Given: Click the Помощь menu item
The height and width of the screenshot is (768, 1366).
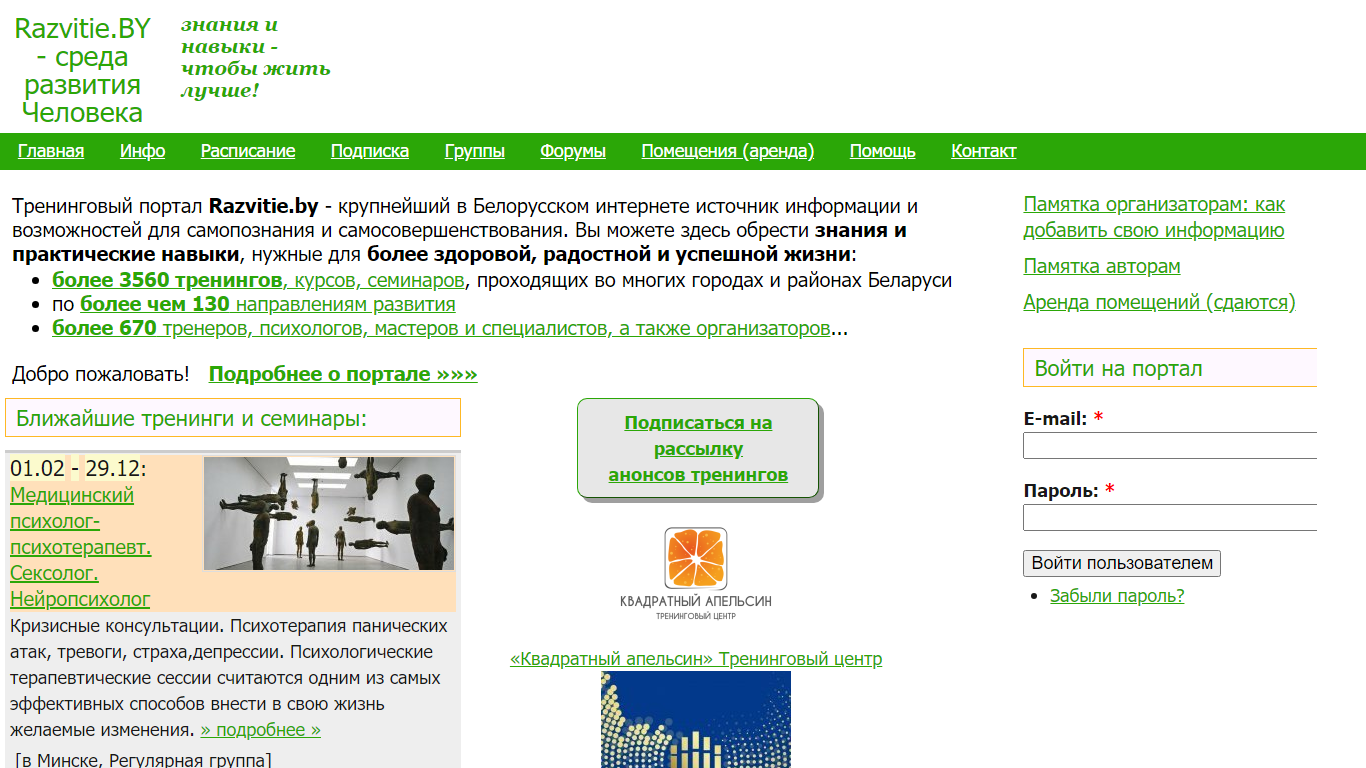Looking at the screenshot, I should (883, 151).
